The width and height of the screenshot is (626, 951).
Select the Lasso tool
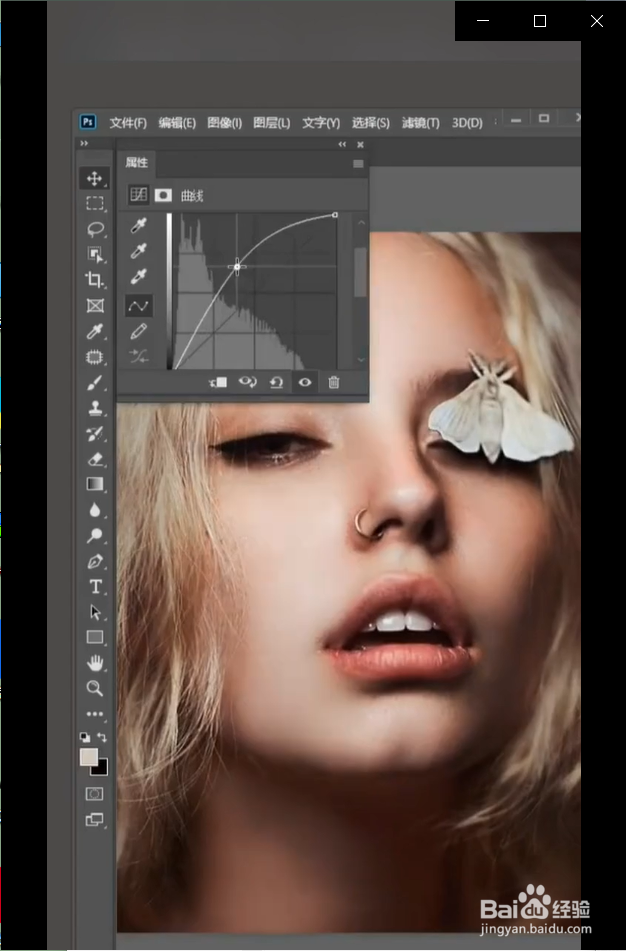95,229
